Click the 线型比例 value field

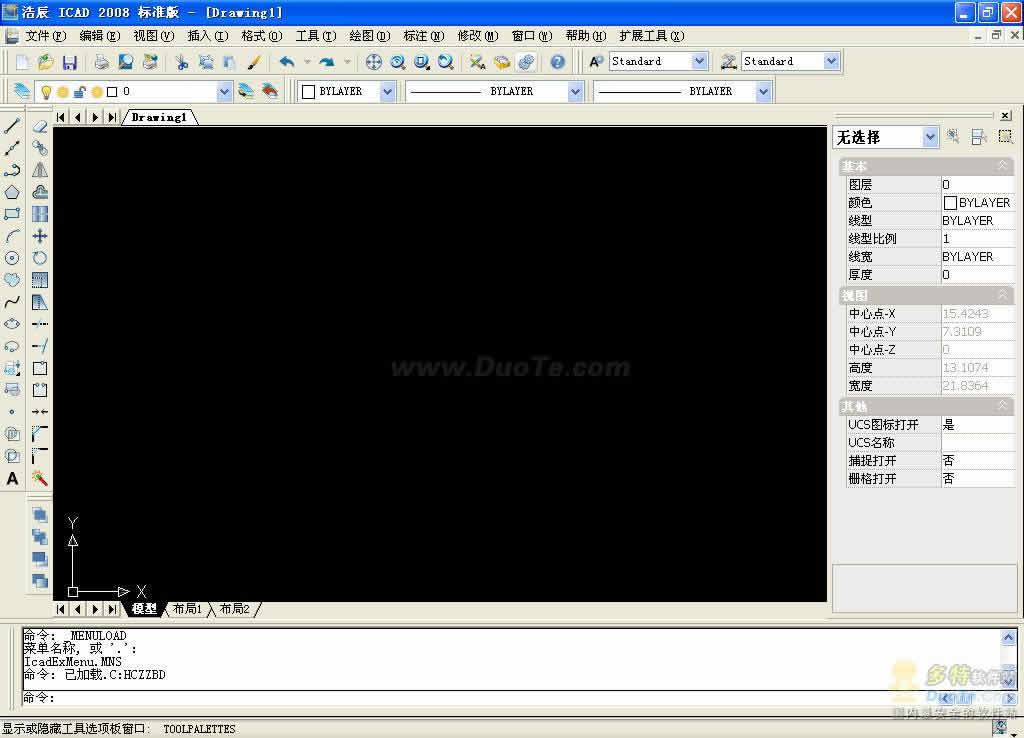[977, 239]
